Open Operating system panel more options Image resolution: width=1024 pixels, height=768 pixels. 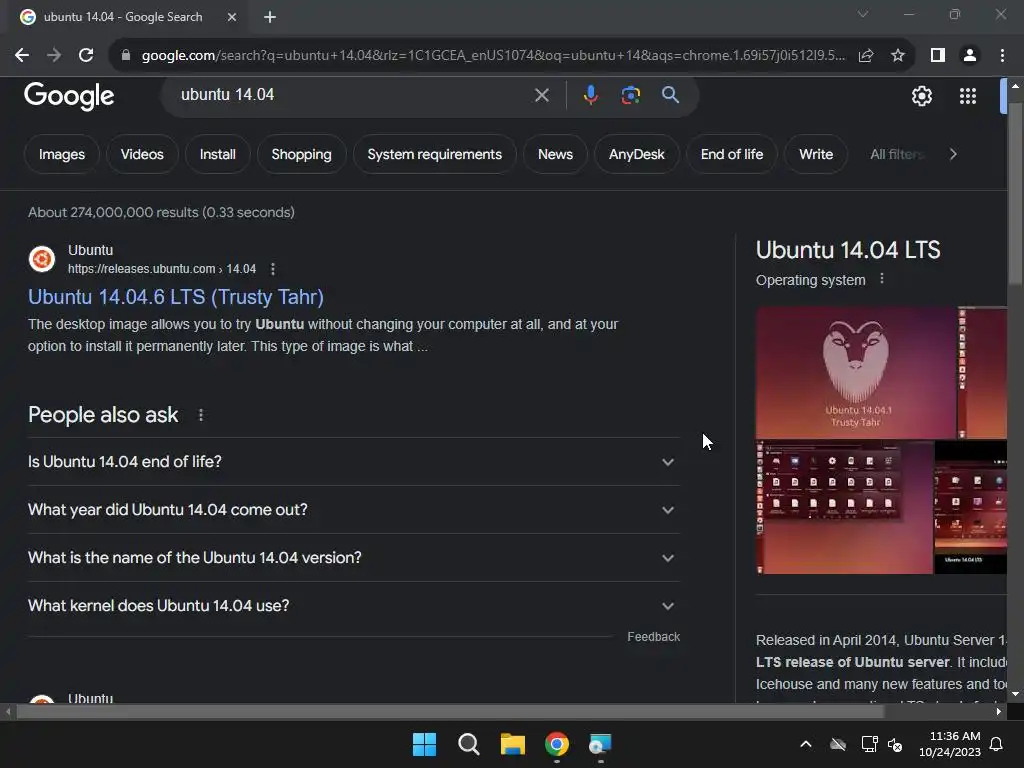click(882, 279)
